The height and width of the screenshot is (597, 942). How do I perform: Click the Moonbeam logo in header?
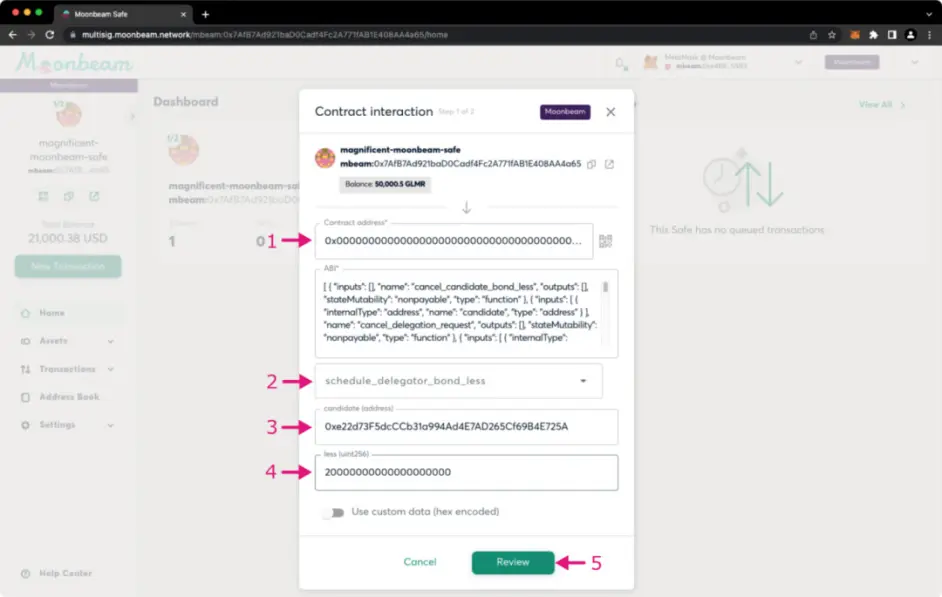pyautogui.click(x=74, y=62)
